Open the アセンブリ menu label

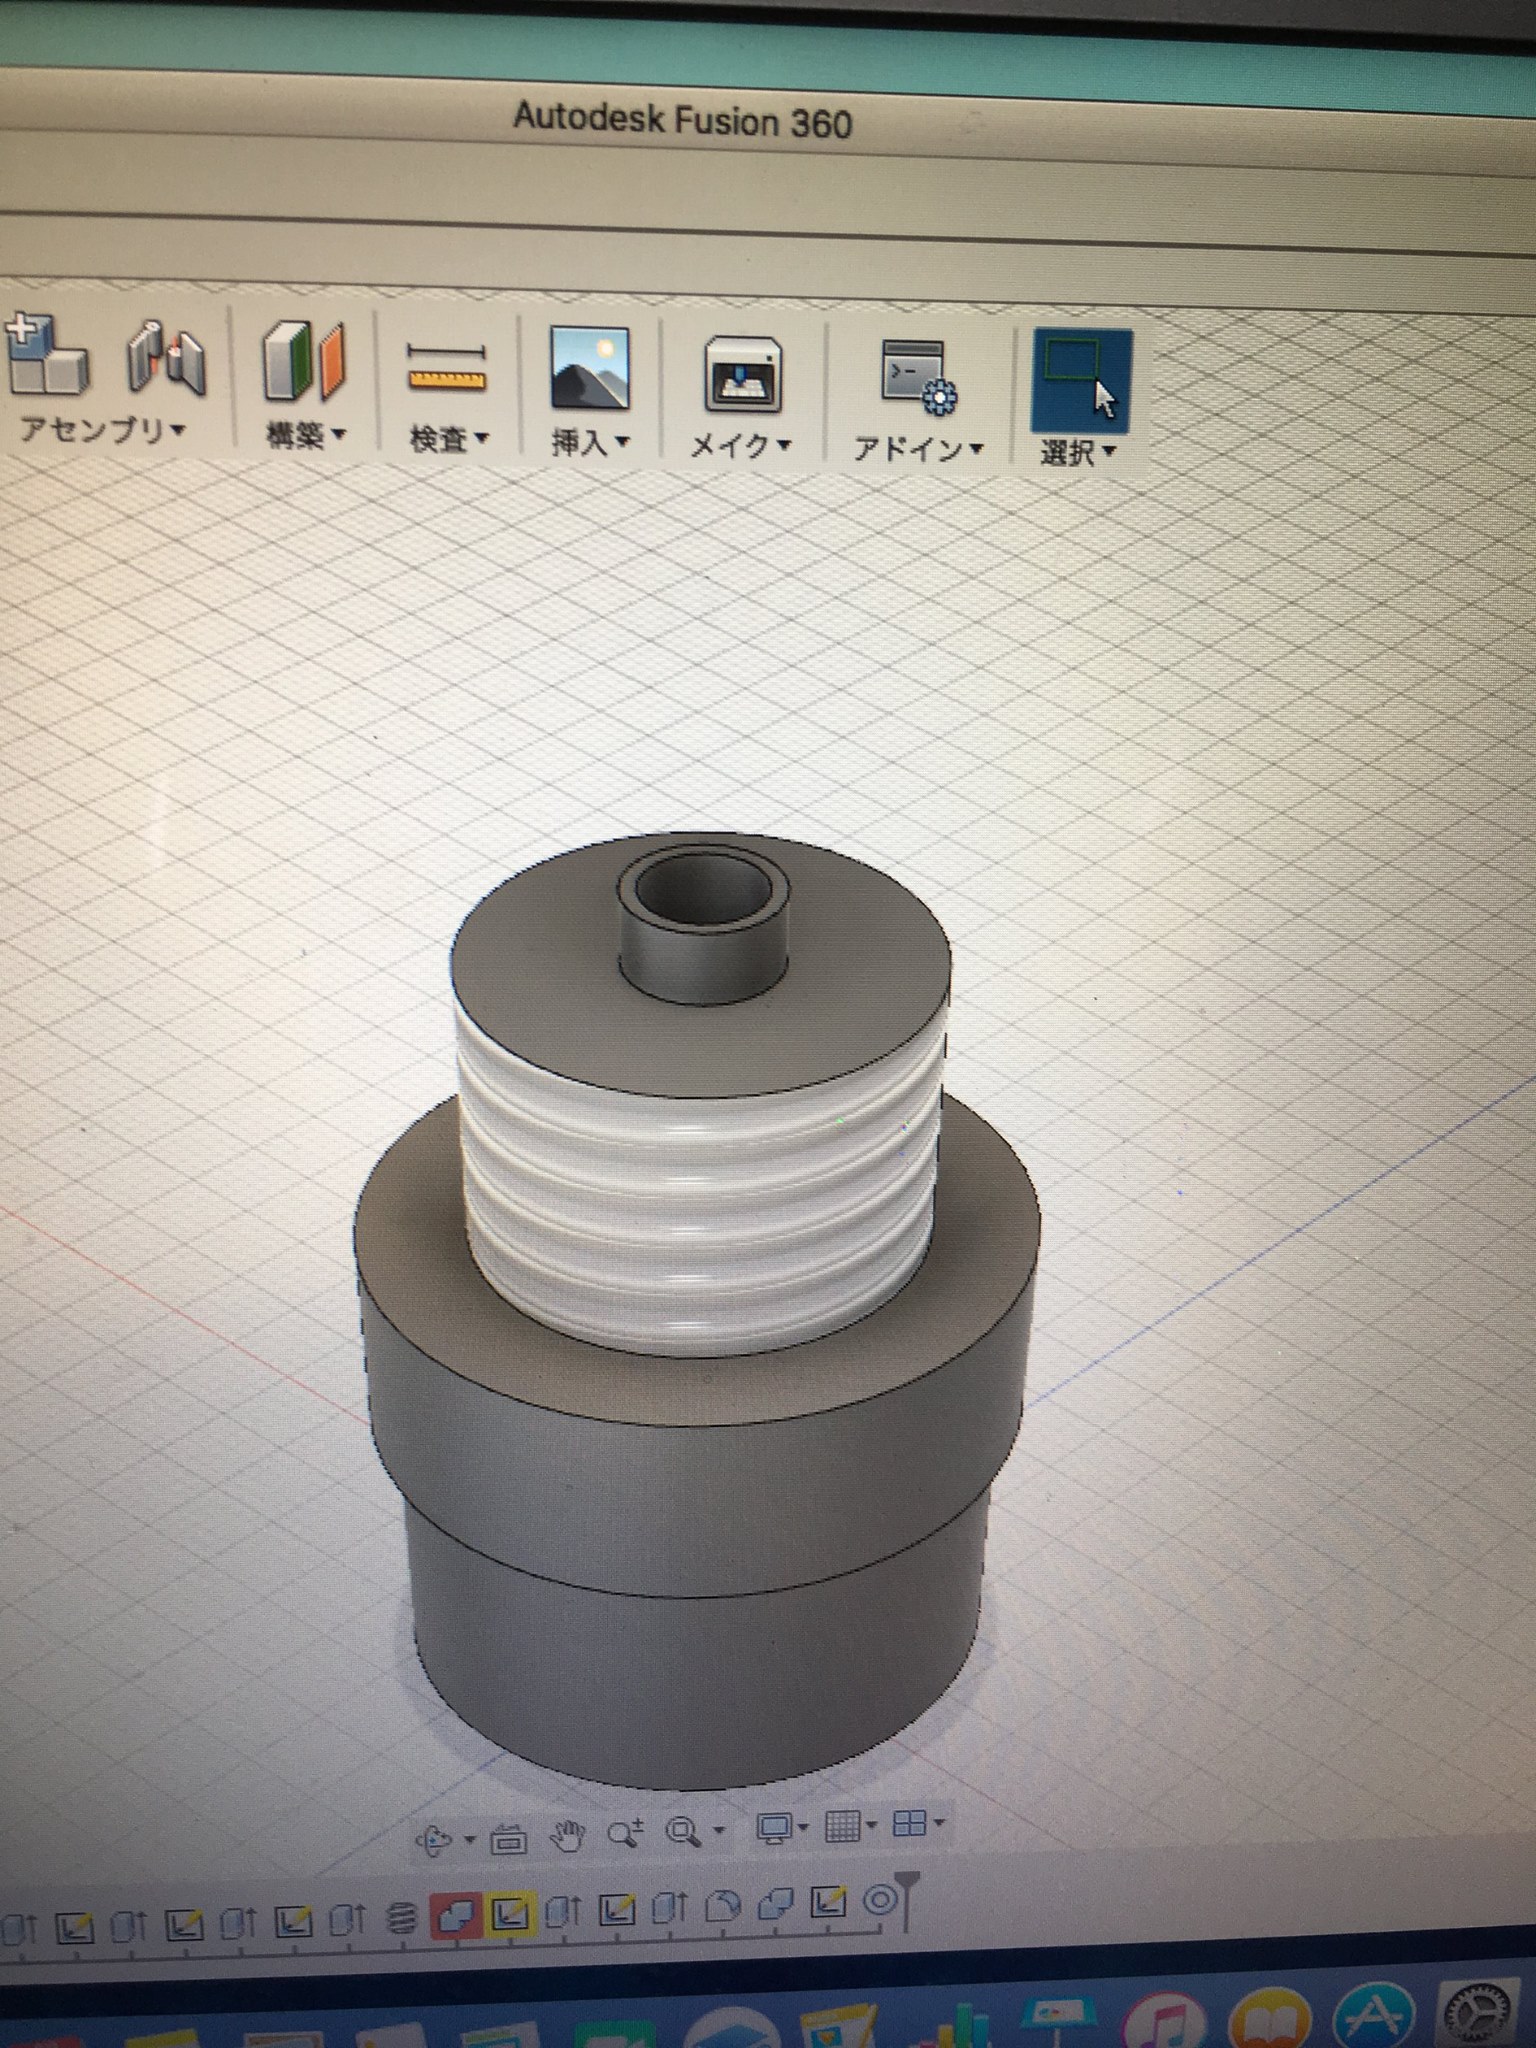(102, 430)
